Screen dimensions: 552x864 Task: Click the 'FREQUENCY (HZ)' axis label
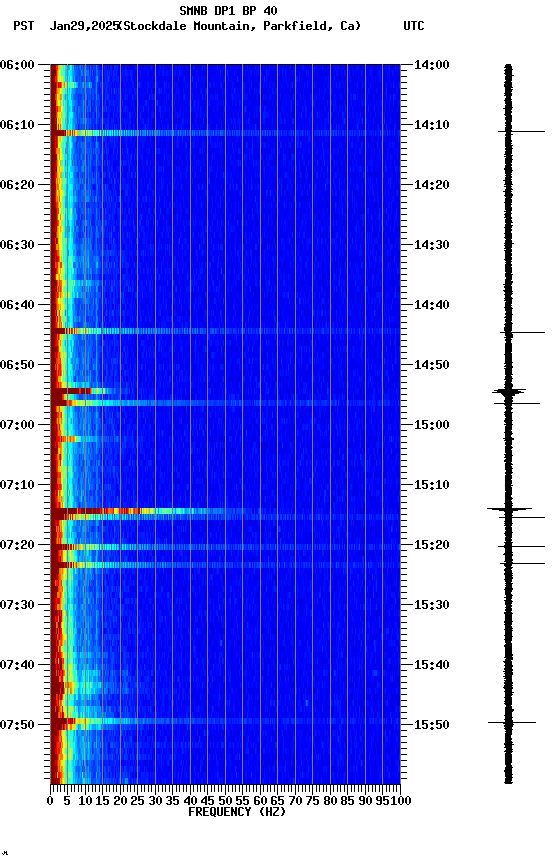[237, 812]
